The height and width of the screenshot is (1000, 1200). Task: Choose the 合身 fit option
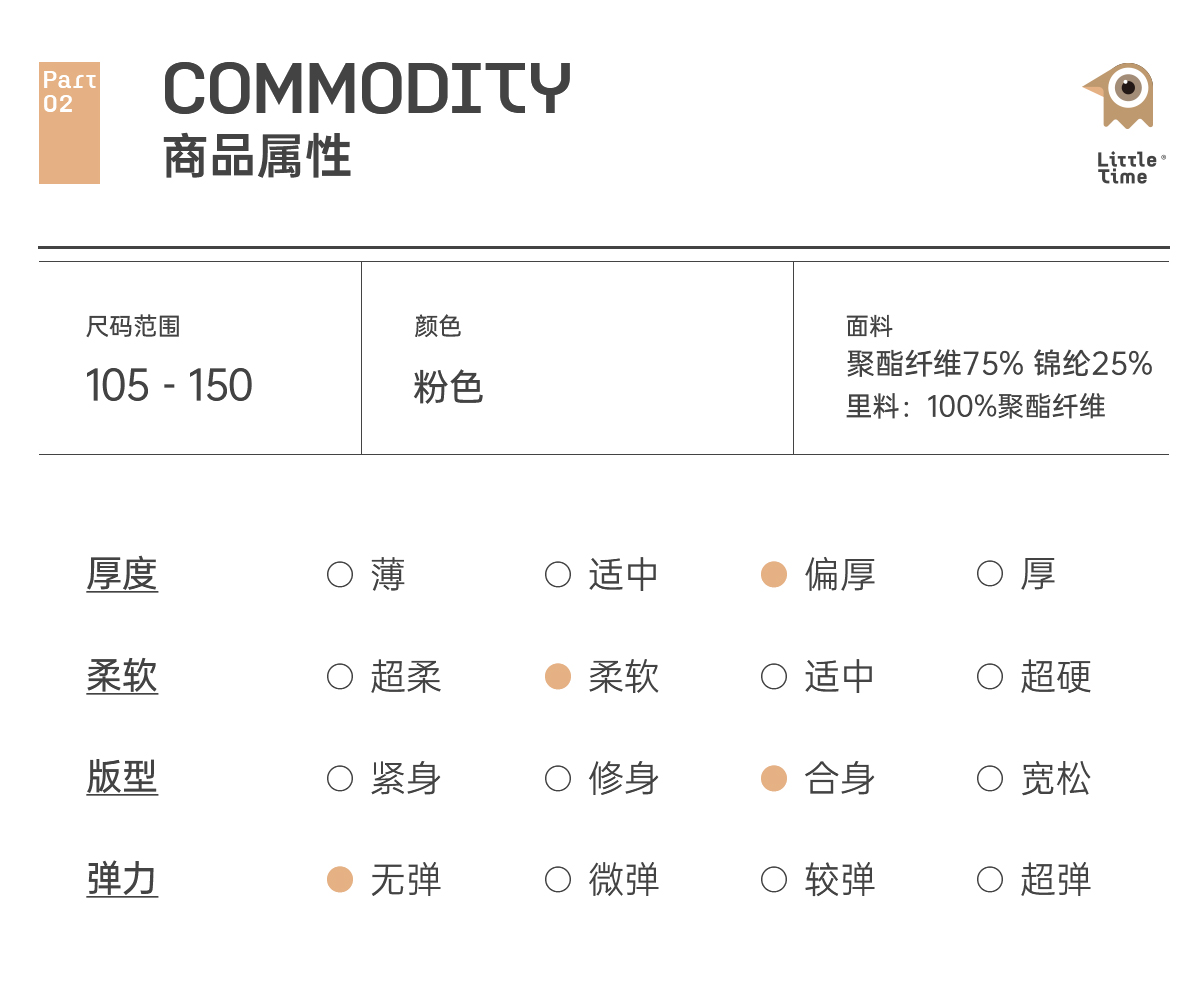[774, 779]
